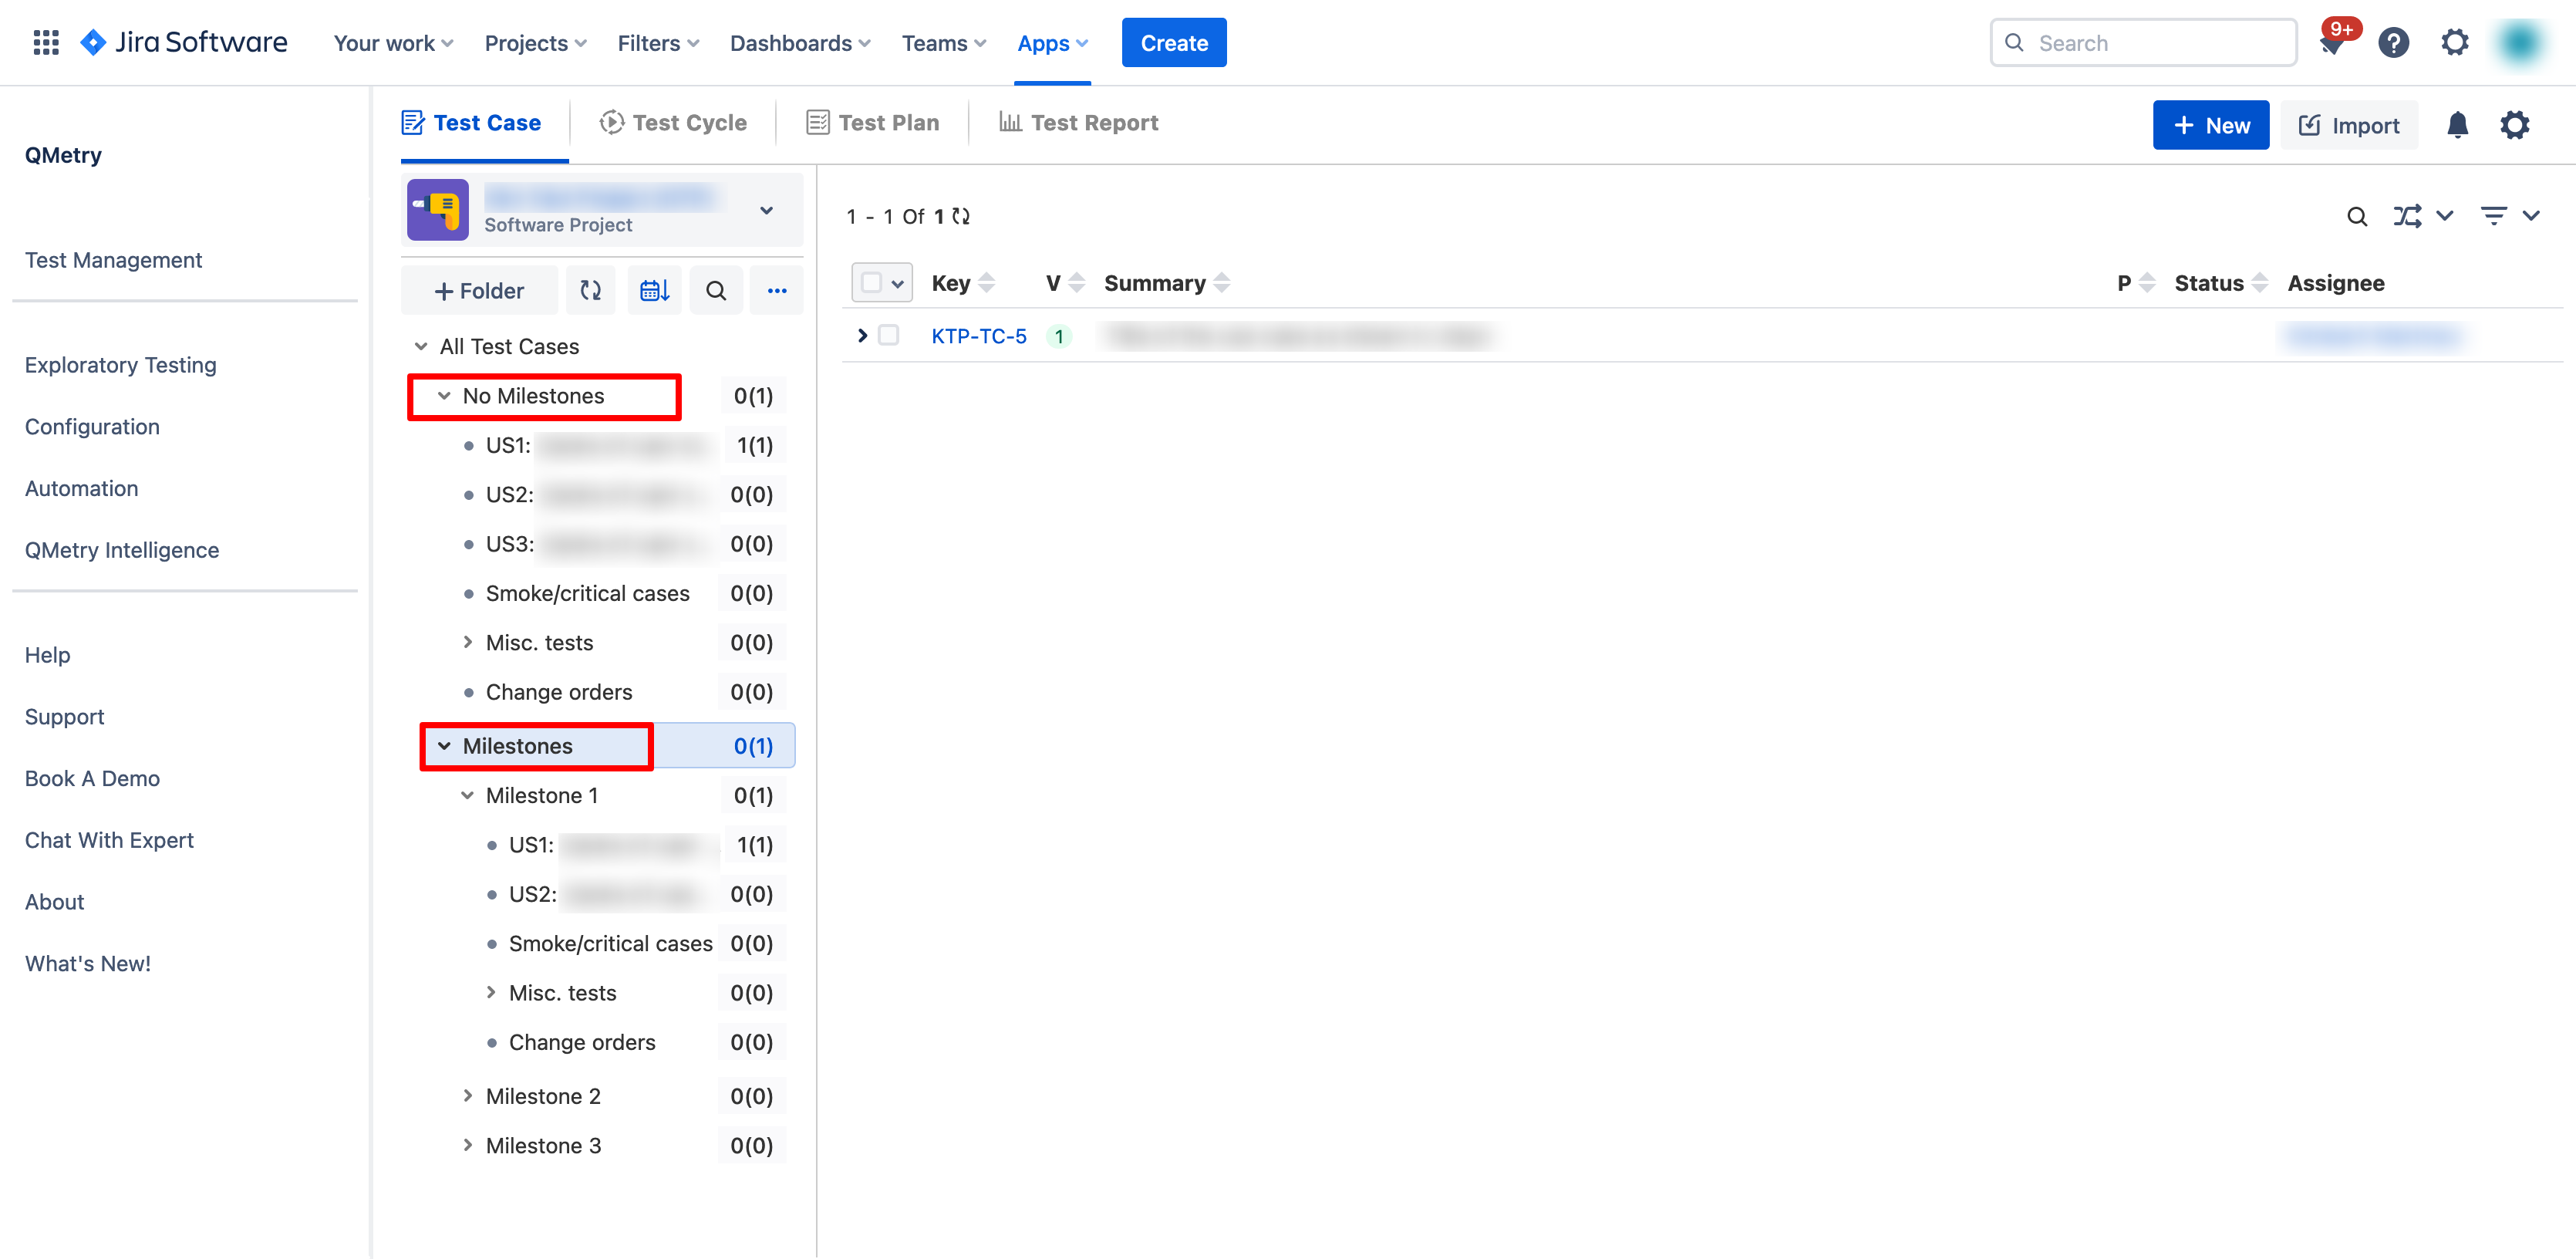Open the Jira app switcher grid icon

pyautogui.click(x=45, y=42)
